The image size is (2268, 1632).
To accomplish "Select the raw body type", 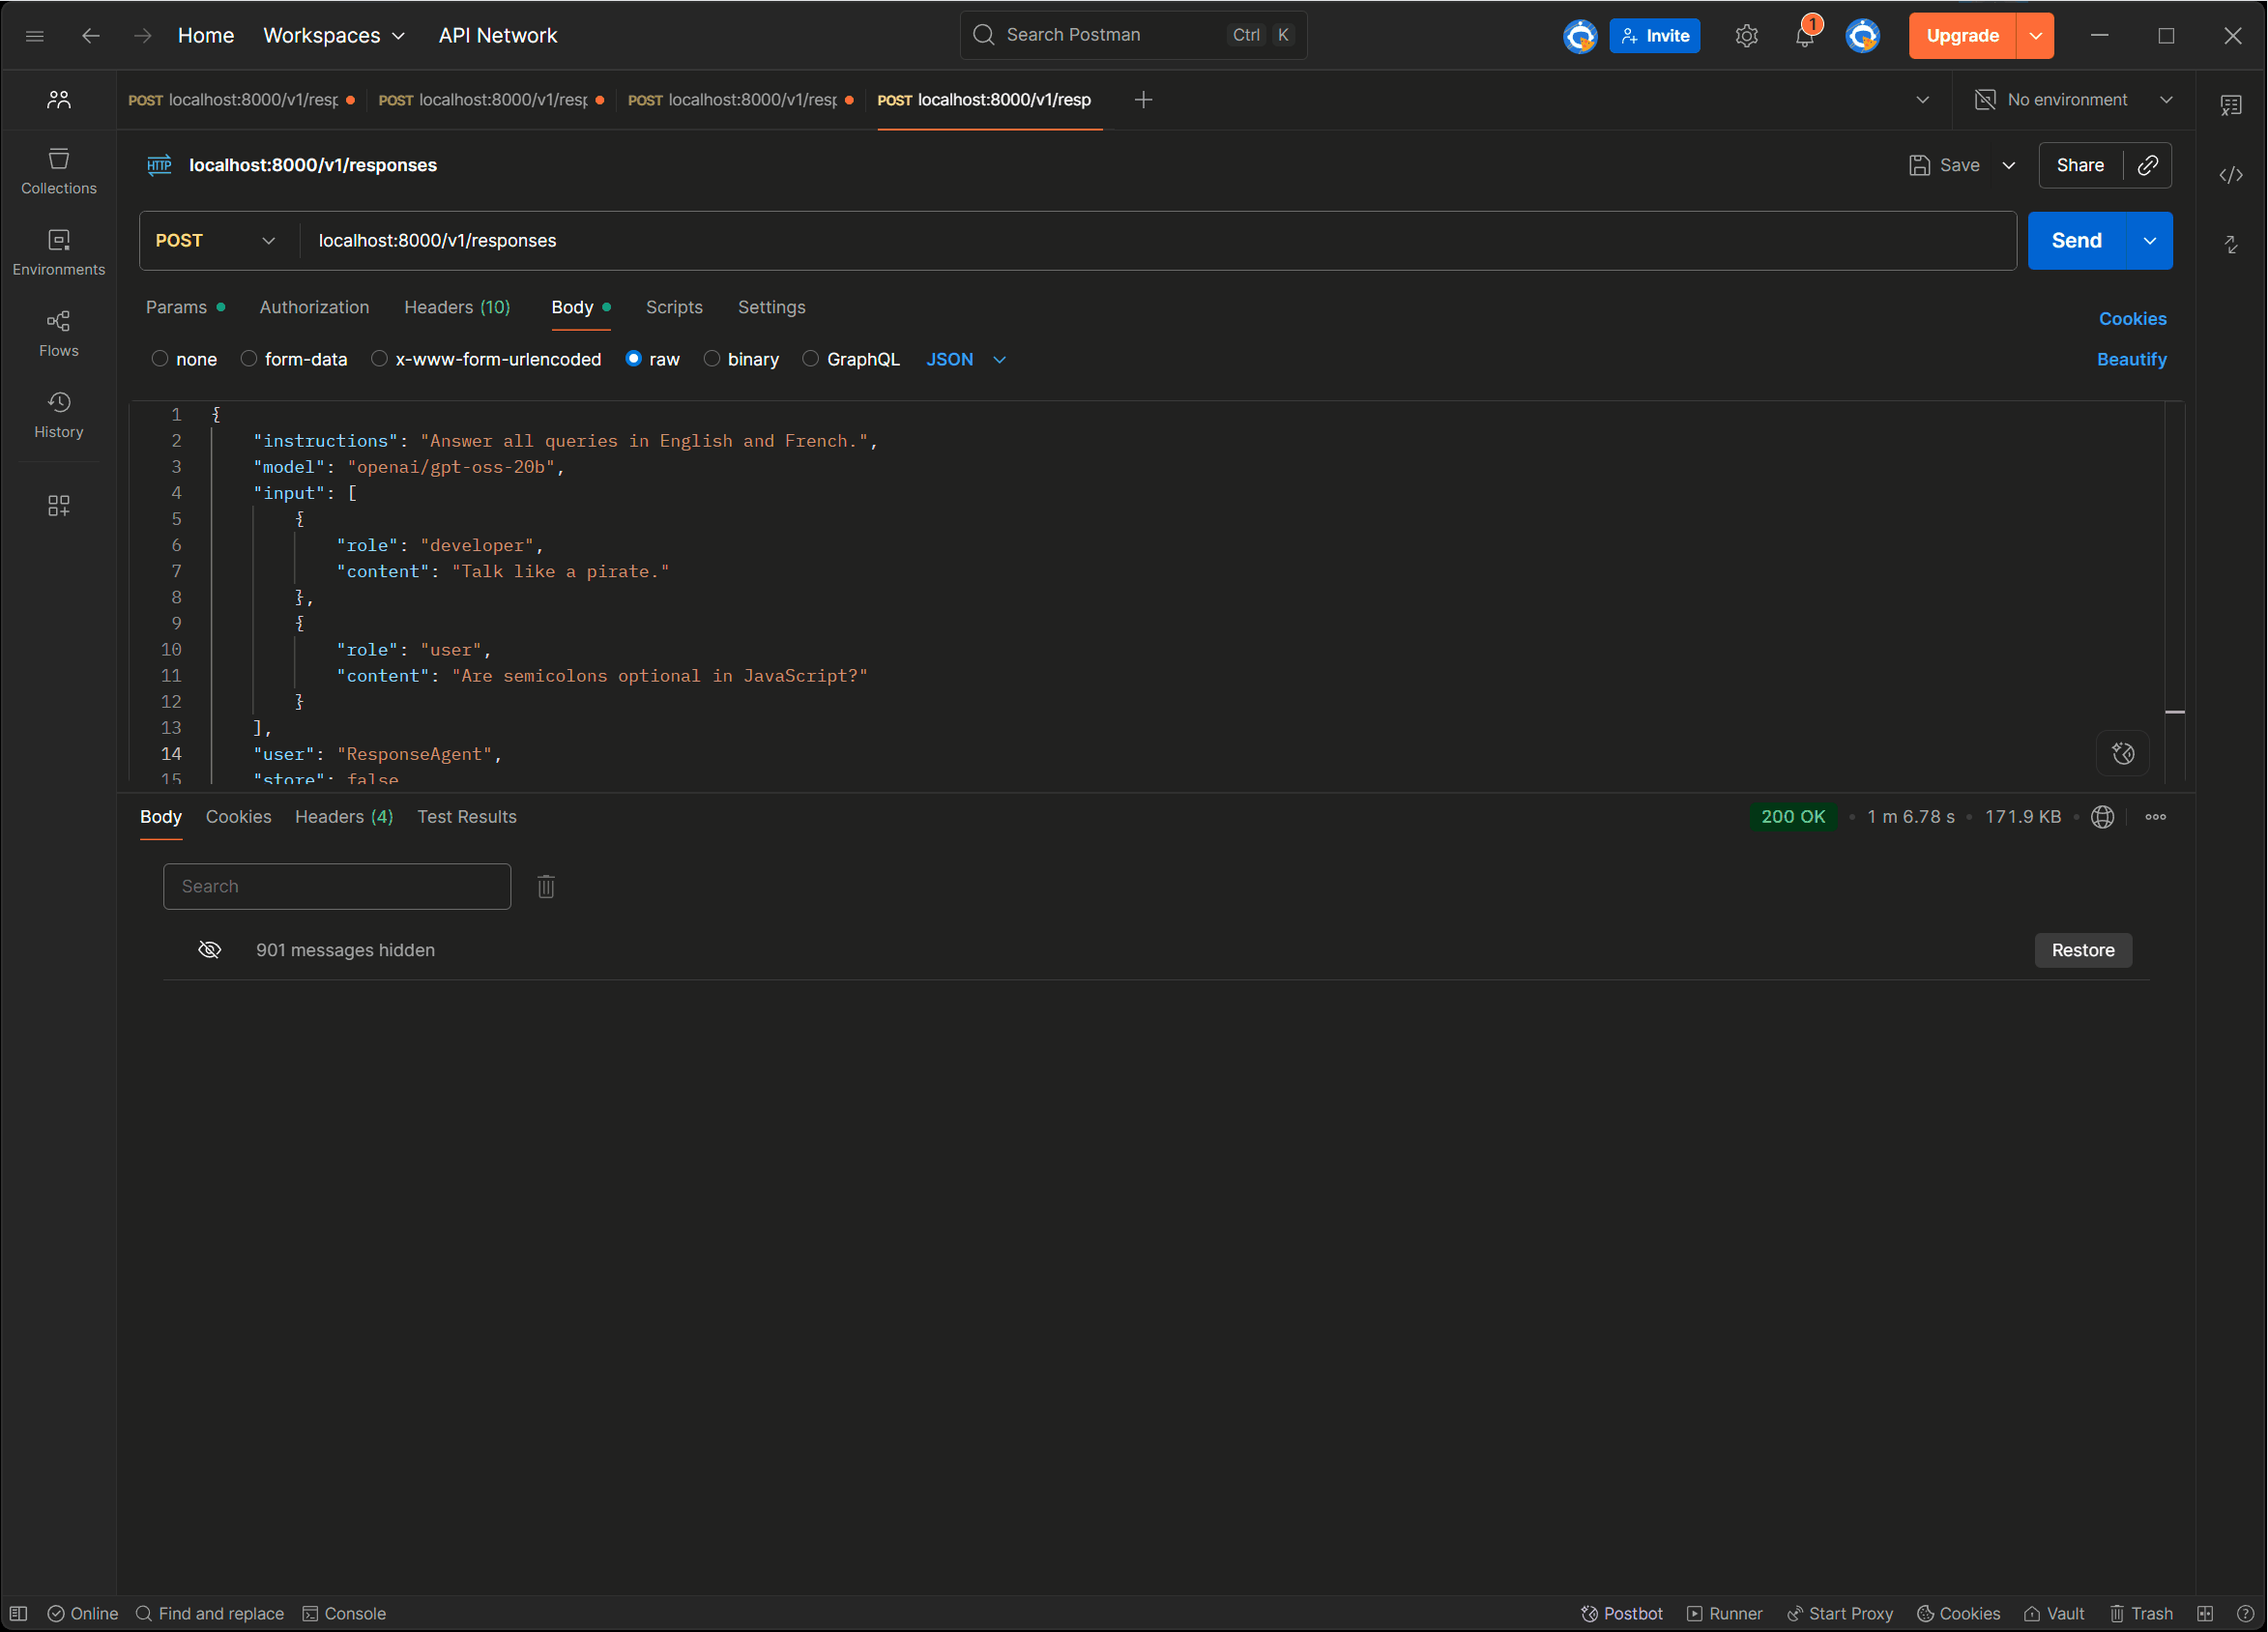I will (633, 359).
